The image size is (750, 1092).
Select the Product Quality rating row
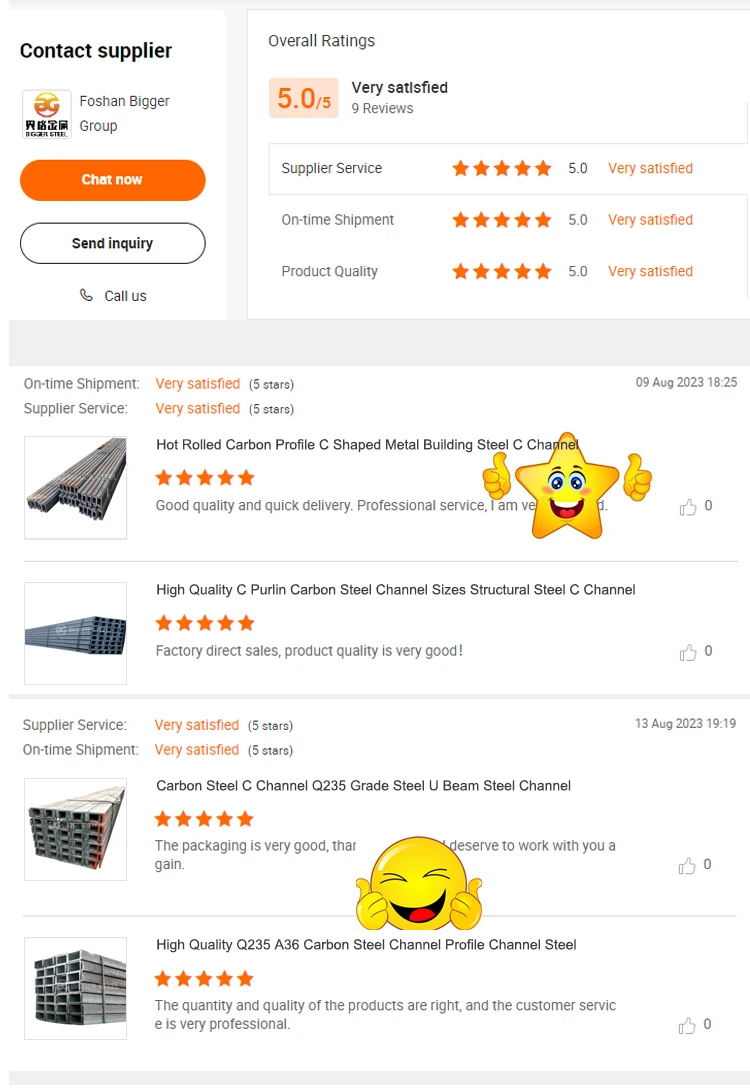click(508, 272)
